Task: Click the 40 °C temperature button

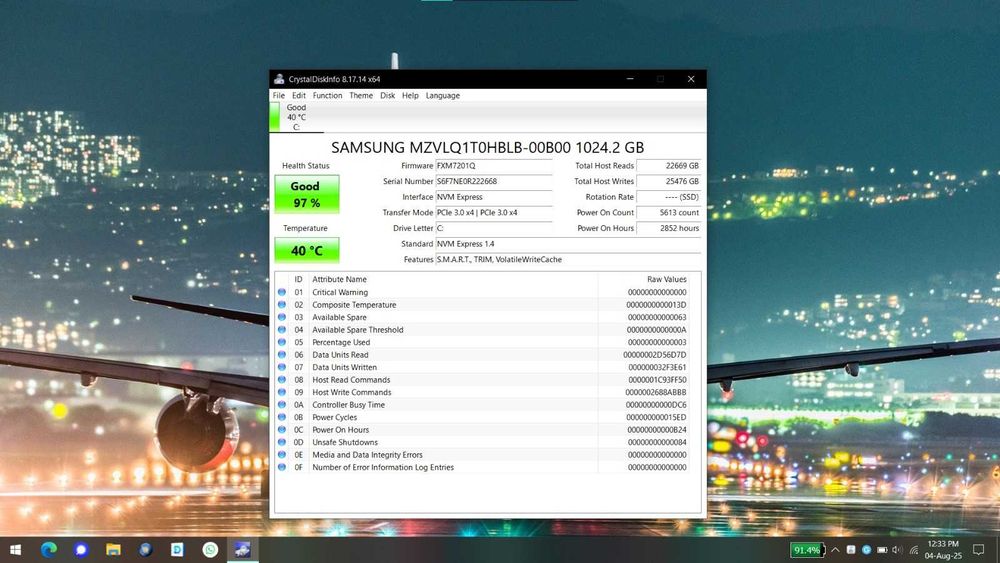Action: [307, 250]
